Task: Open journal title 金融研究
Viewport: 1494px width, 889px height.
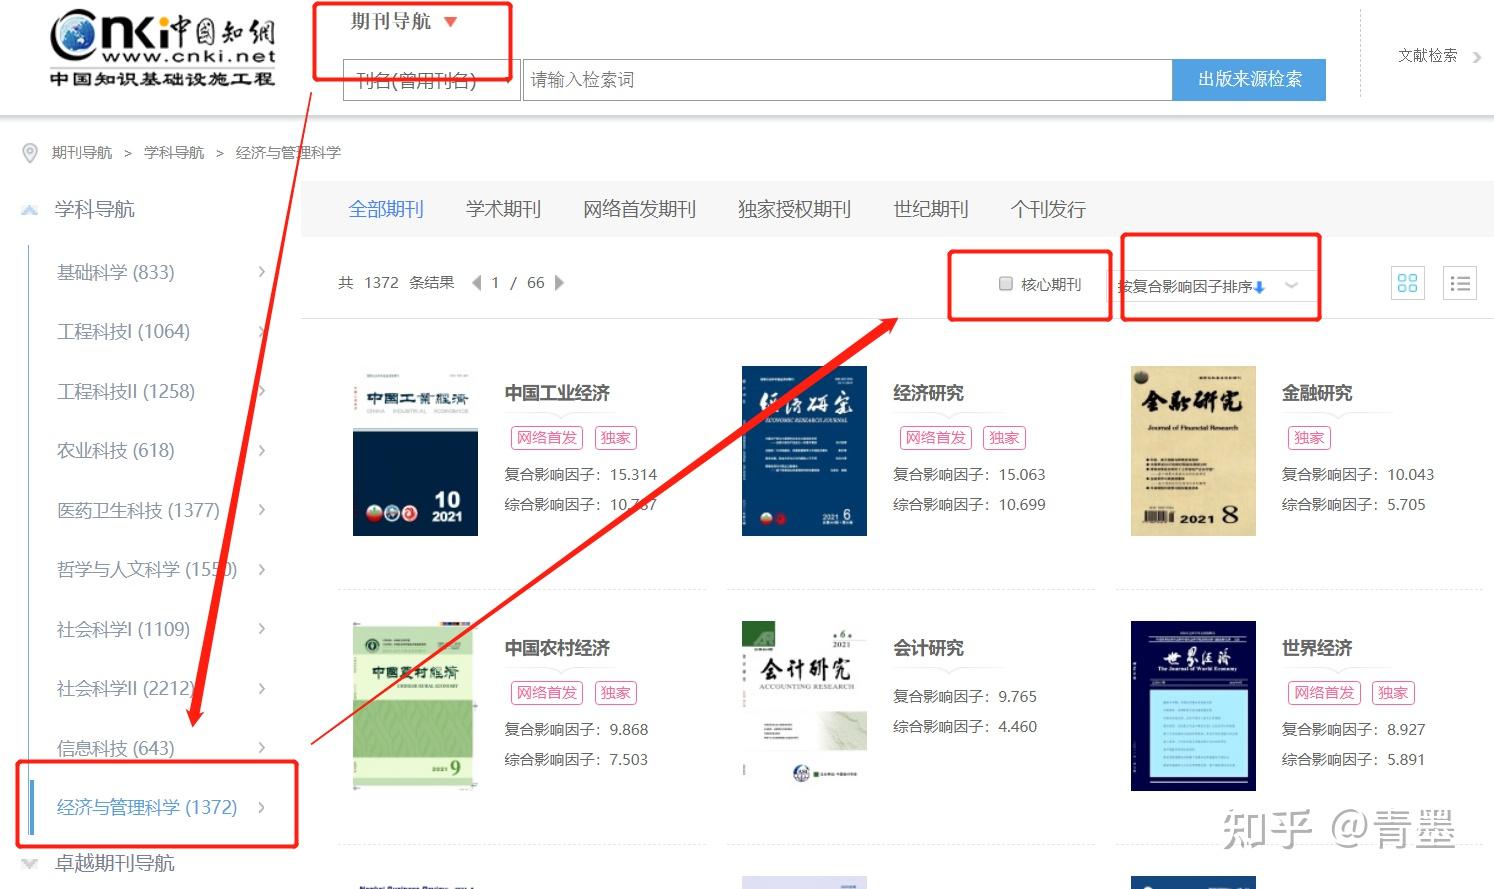Action: coord(1317,393)
